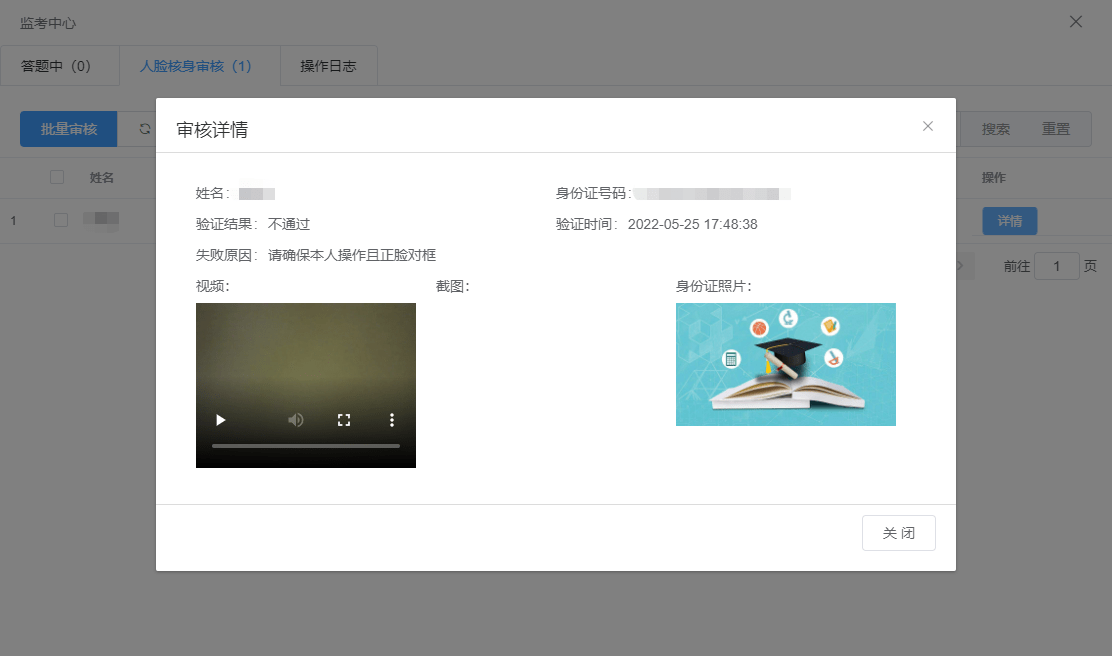Click the next page arrow in pagination

click(961, 266)
